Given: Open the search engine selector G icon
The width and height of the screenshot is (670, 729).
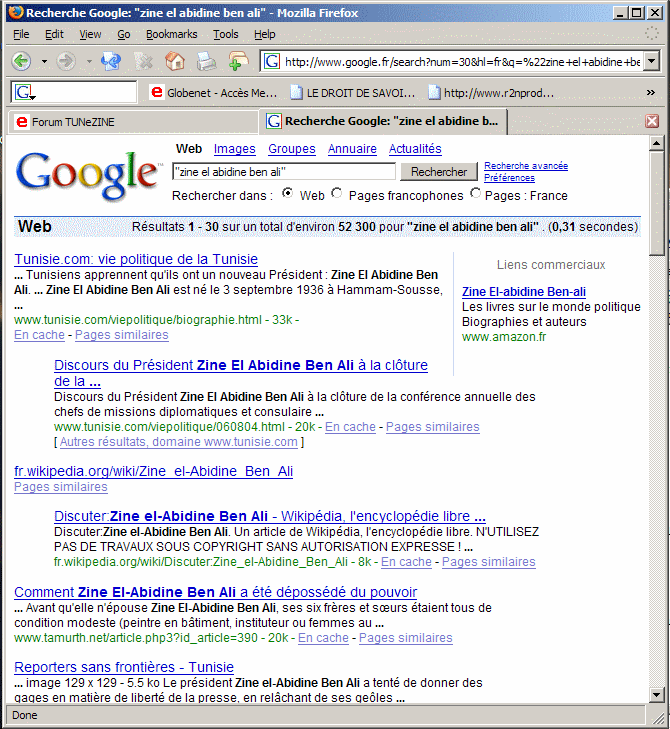Looking at the screenshot, I should (24, 93).
